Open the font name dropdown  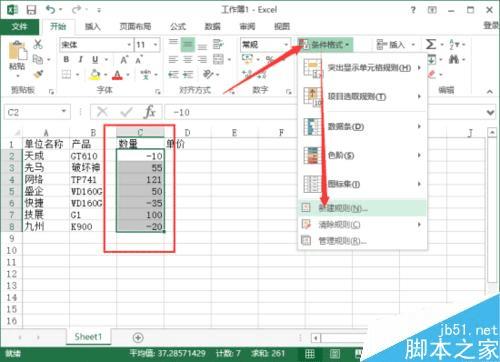[x=129, y=45]
